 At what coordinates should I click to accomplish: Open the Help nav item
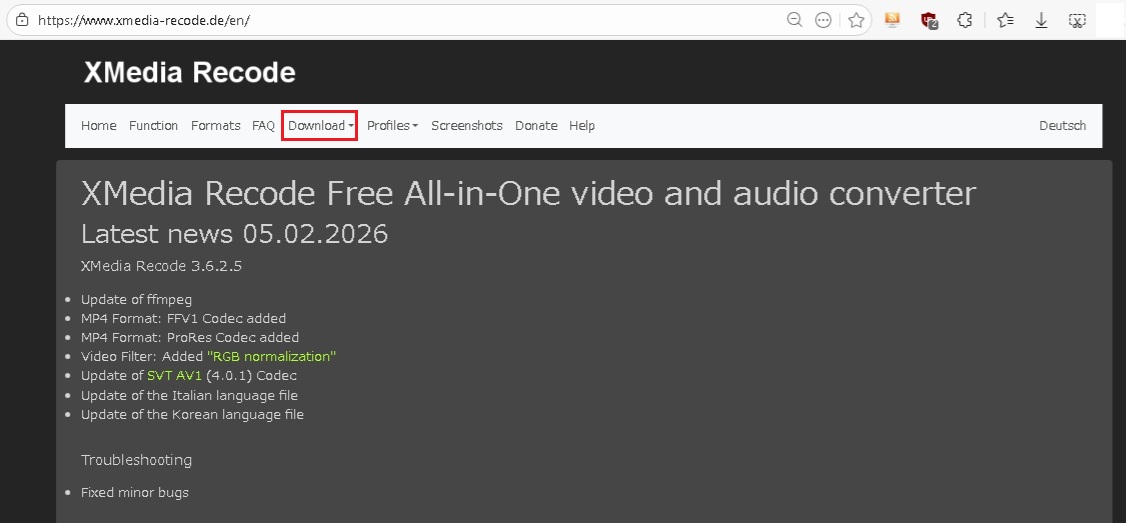pyautogui.click(x=582, y=126)
